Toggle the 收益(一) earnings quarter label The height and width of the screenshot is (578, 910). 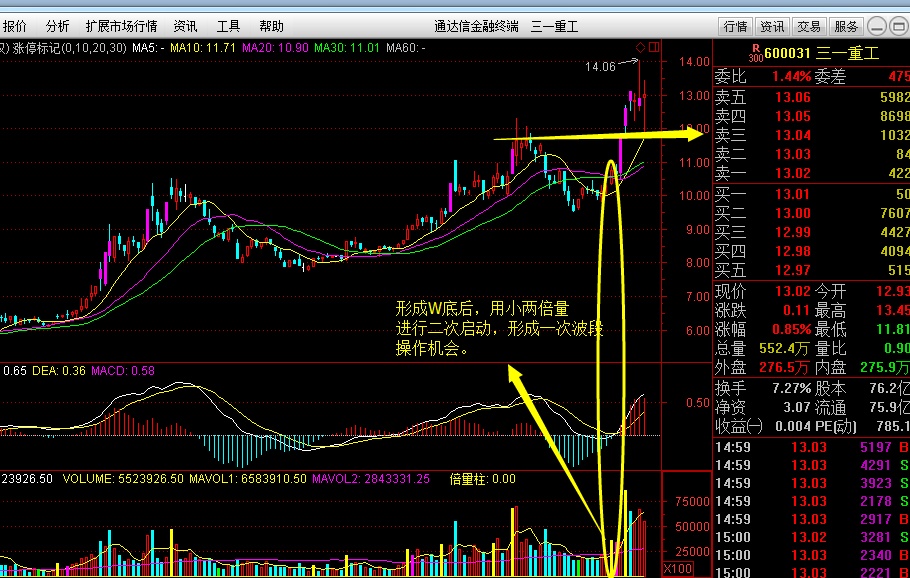738,425
